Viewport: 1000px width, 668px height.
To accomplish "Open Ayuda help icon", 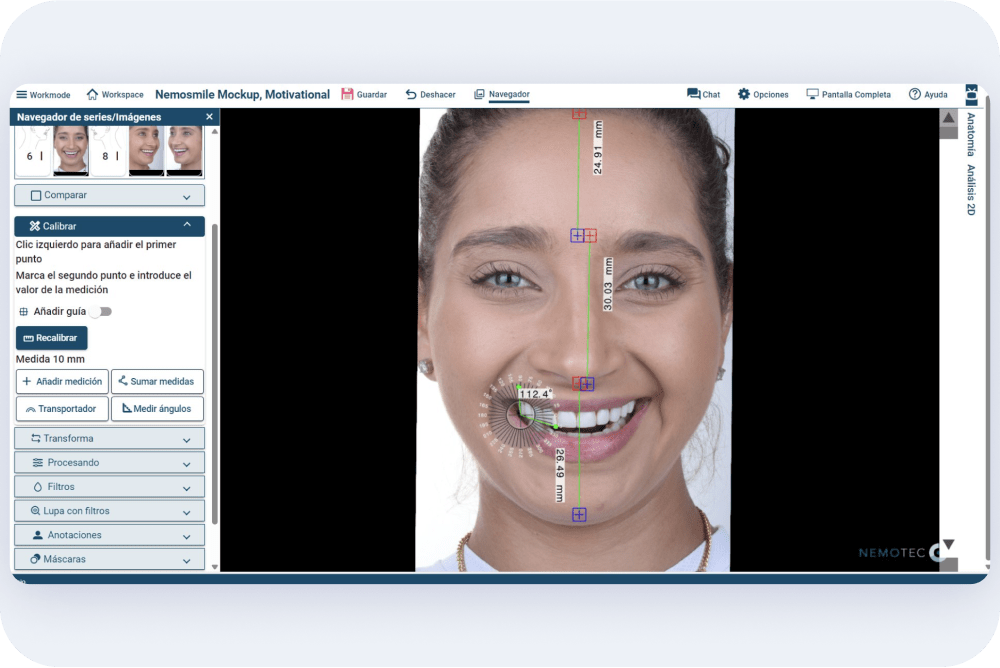I will (915, 94).
